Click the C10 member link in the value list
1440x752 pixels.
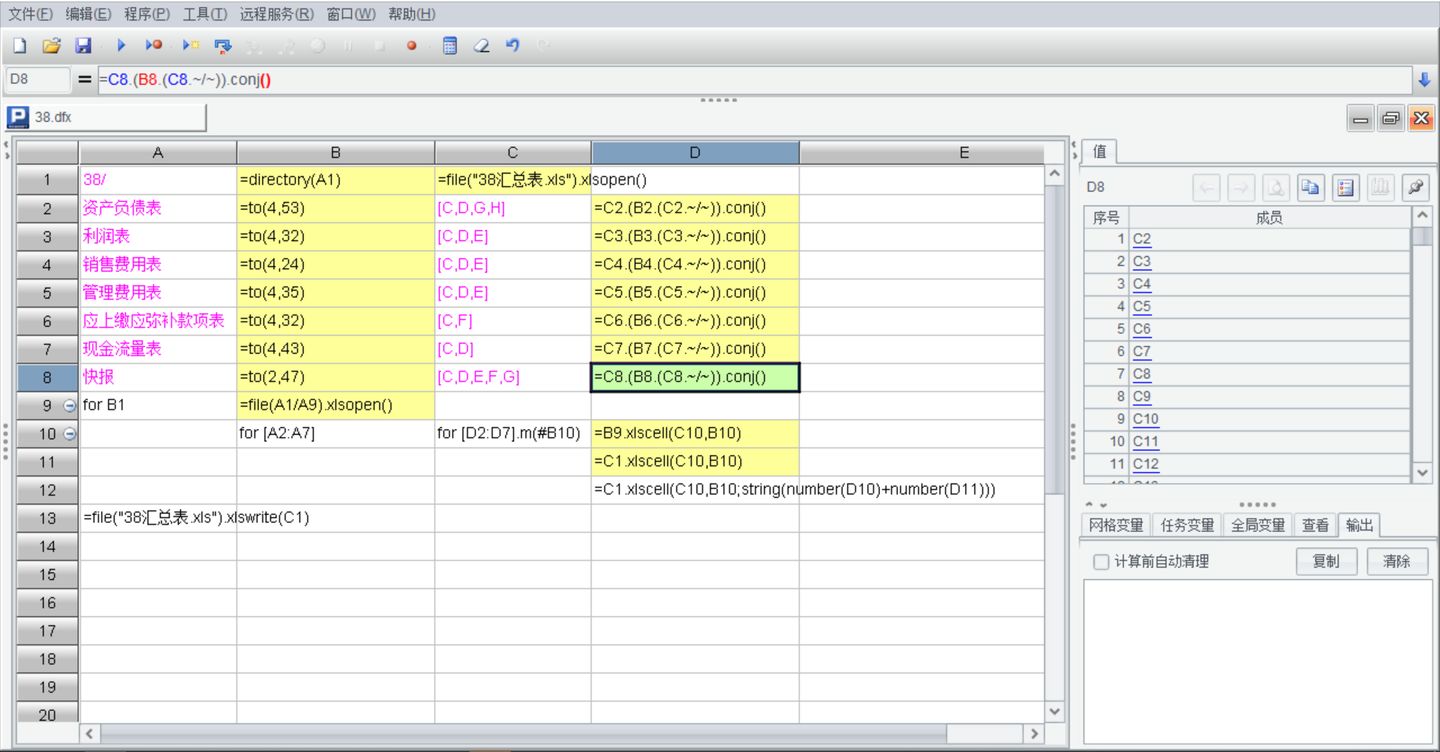pos(1146,419)
